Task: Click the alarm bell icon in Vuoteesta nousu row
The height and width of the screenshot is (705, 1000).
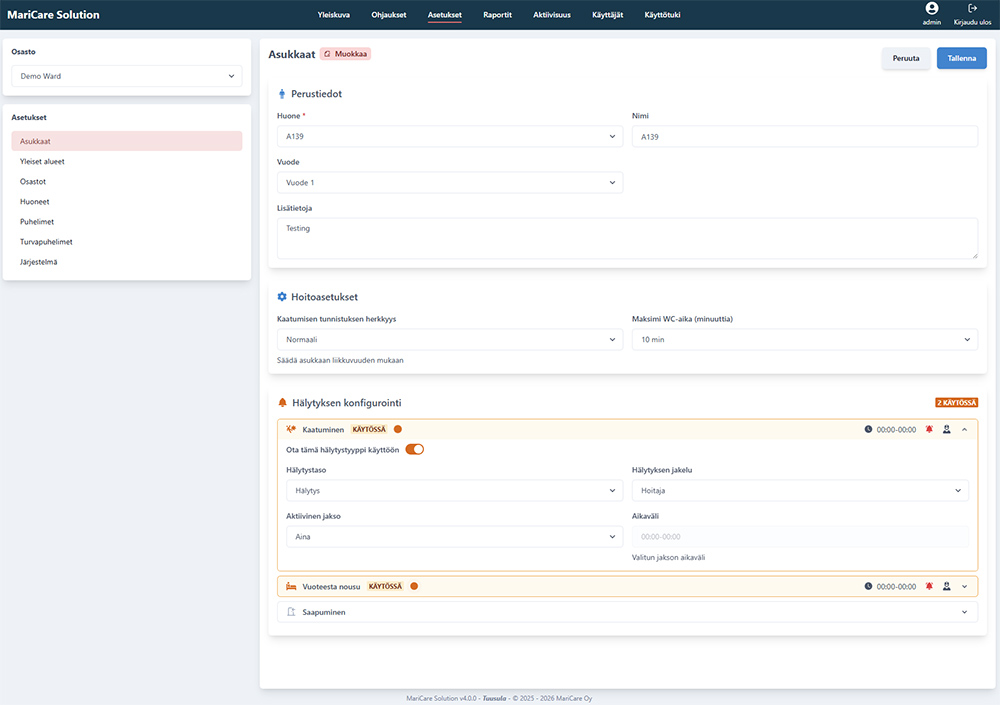Action: (929, 586)
